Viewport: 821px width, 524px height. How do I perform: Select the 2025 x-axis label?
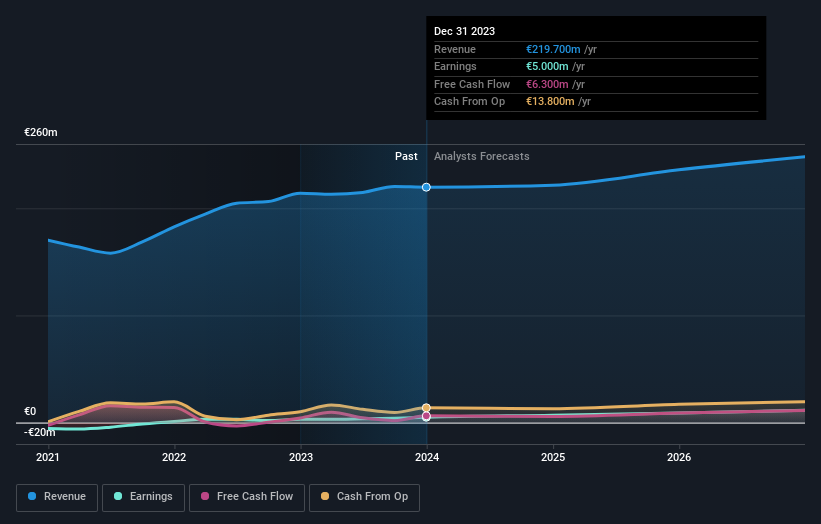[553, 458]
